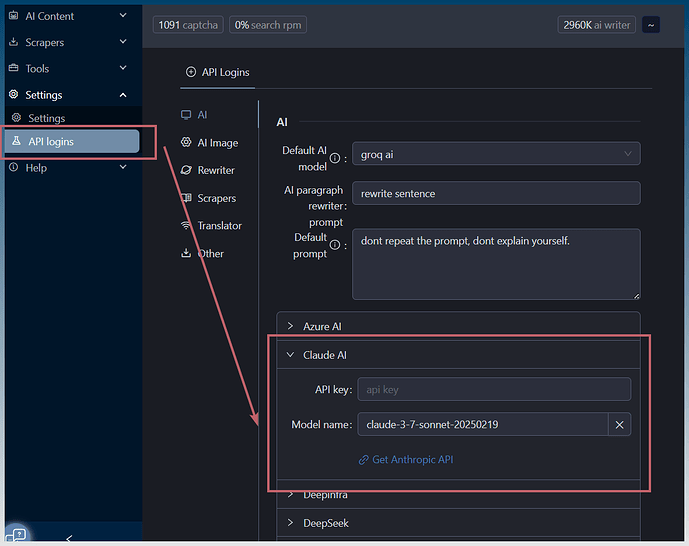The image size is (689, 546).
Task: Click the AI Content sidebar icon
Action: click(14, 15)
